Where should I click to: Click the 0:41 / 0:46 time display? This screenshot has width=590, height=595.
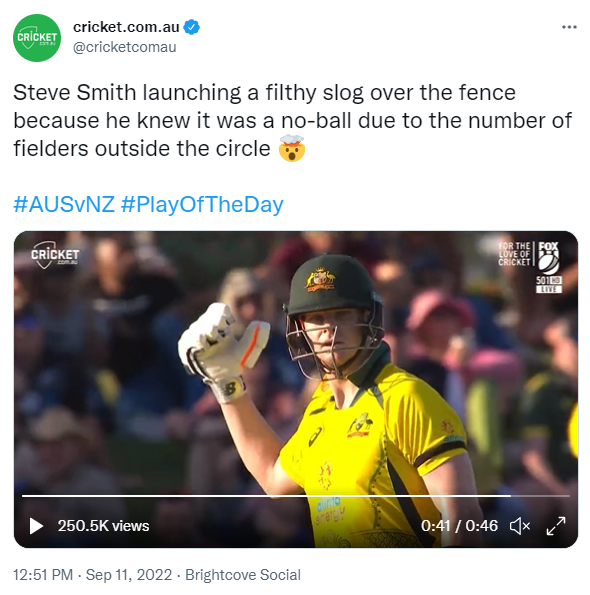(x=459, y=526)
